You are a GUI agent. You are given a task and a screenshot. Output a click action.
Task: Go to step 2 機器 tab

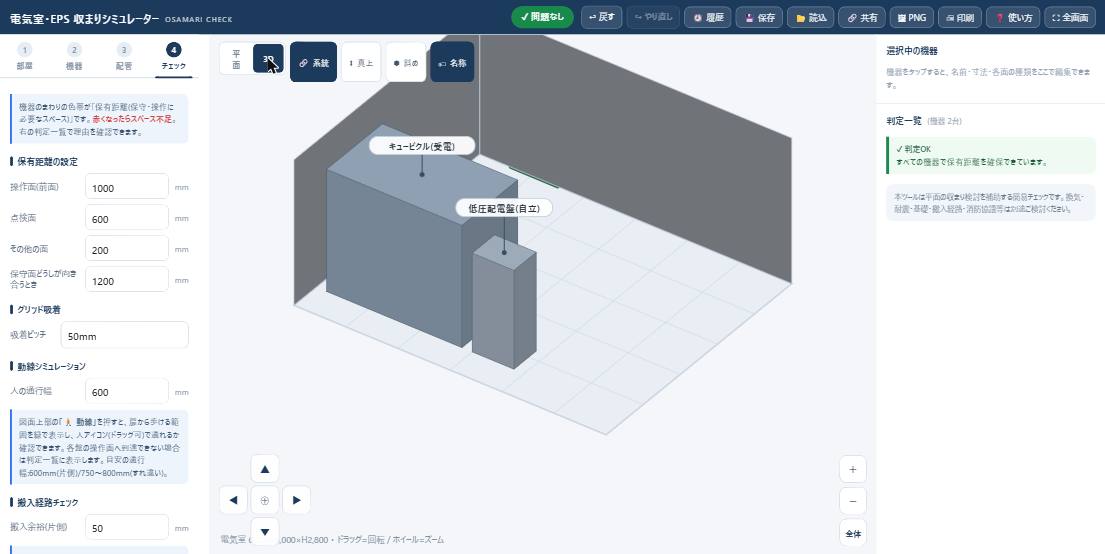(x=74, y=57)
